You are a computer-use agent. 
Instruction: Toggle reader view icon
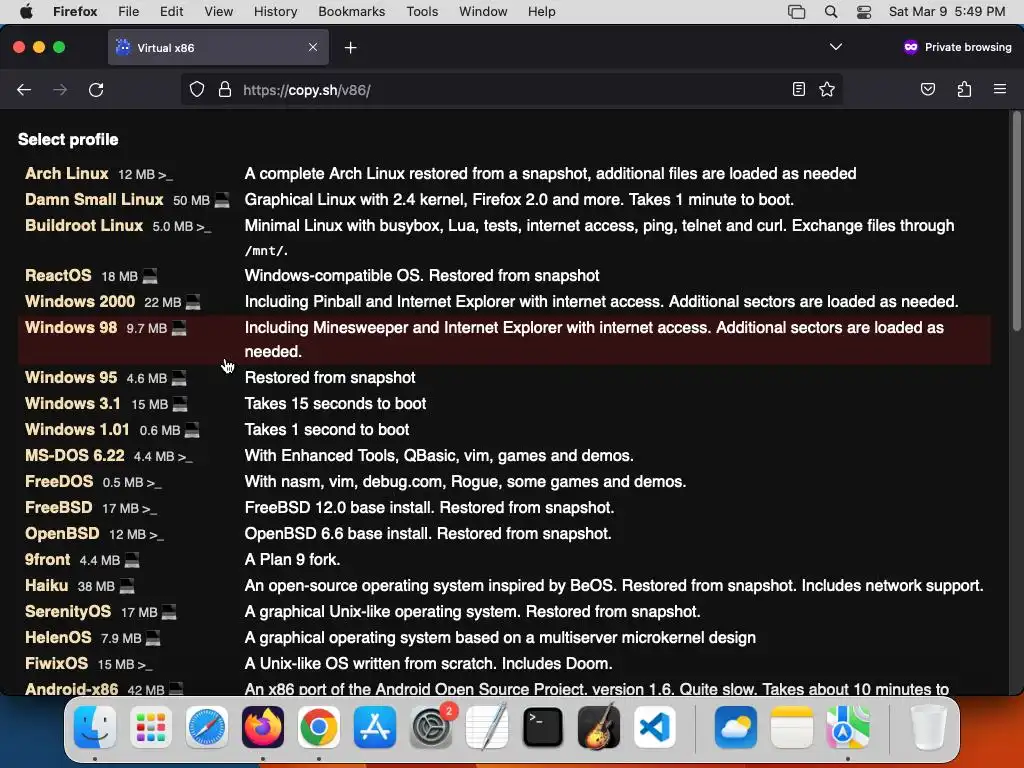point(798,89)
